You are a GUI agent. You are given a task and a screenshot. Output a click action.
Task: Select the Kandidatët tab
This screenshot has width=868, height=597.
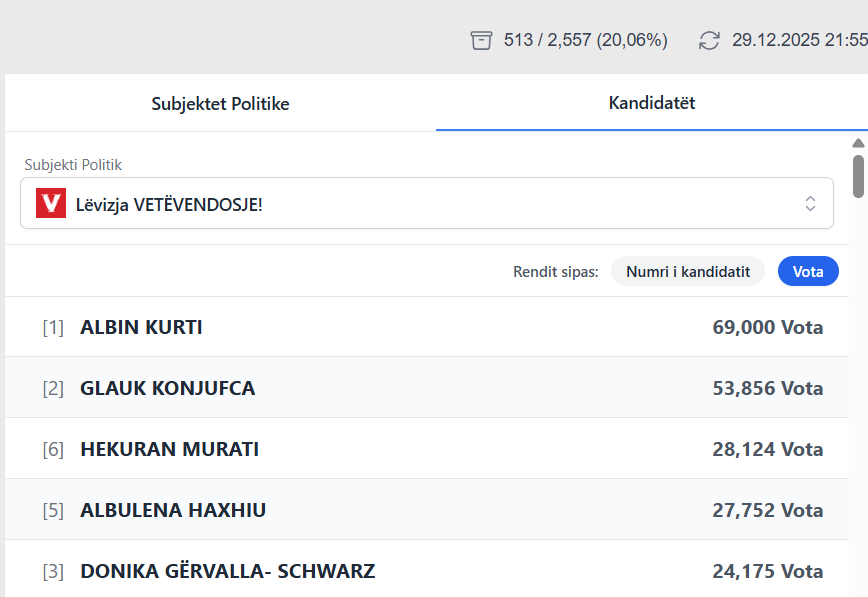pyautogui.click(x=652, y=103)
